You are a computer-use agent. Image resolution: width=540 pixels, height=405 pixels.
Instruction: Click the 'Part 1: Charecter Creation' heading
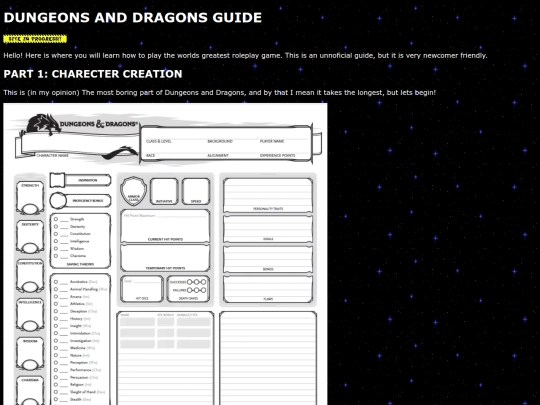93,74
